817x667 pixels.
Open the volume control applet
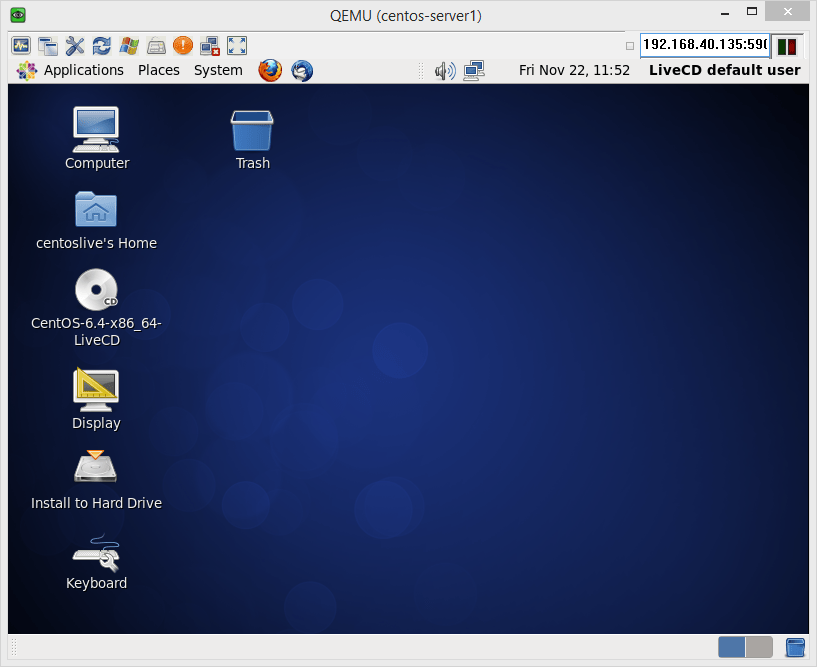coord(444,70)
